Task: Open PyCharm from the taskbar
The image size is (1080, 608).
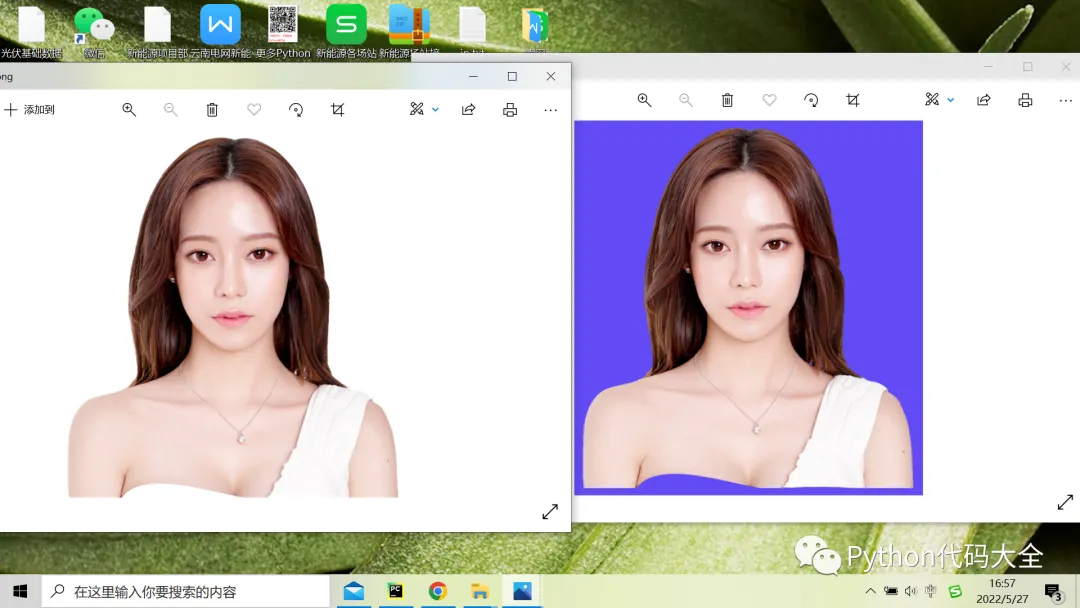Action: [x=395, y=591]
